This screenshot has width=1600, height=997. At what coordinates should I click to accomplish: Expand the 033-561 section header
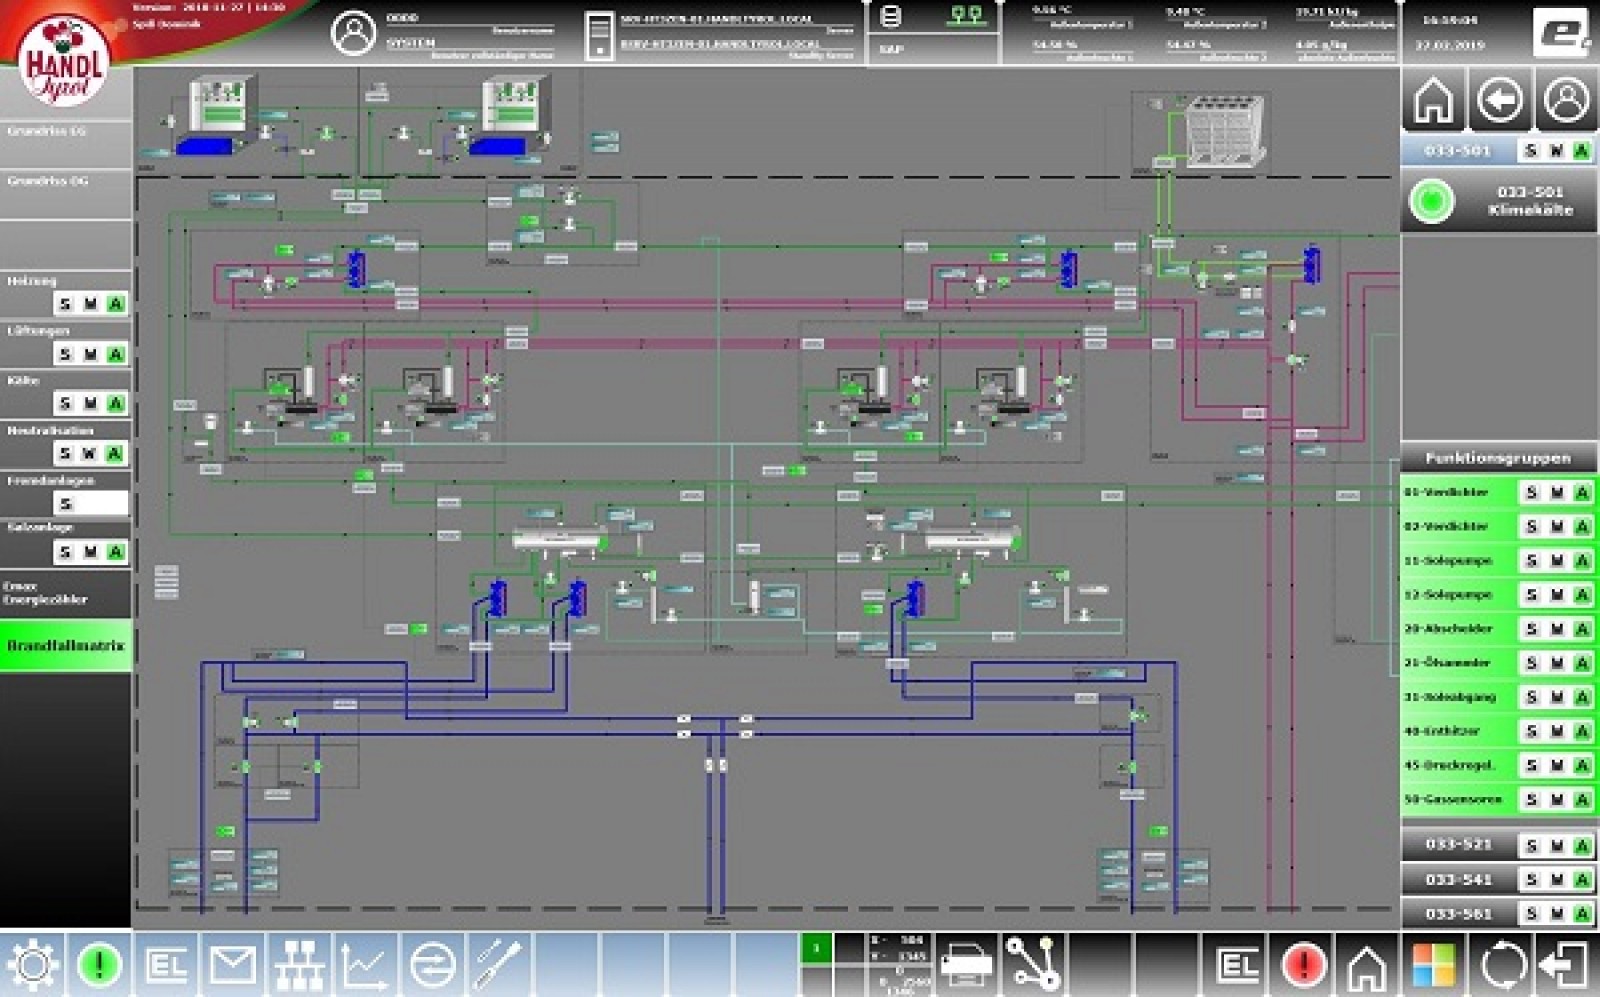(x=1458, y=914)
